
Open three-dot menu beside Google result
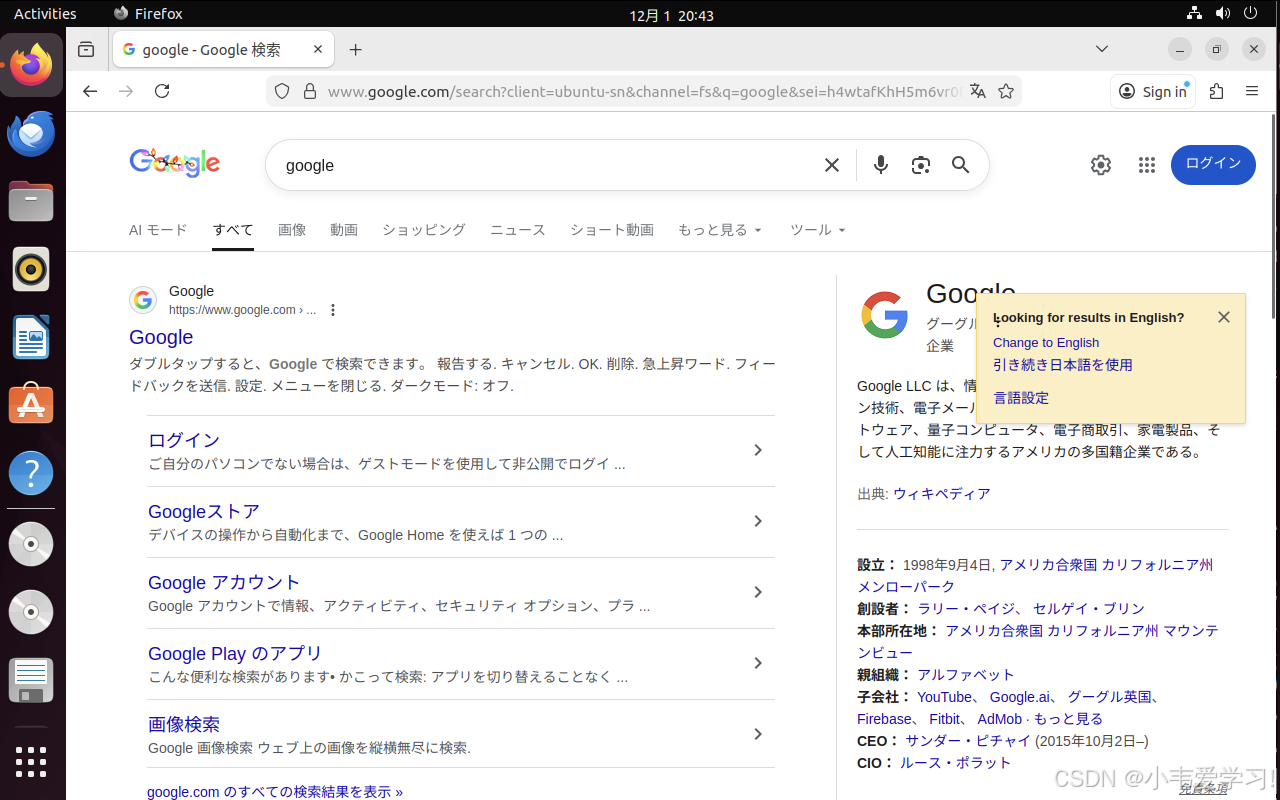tap(333, 310)
